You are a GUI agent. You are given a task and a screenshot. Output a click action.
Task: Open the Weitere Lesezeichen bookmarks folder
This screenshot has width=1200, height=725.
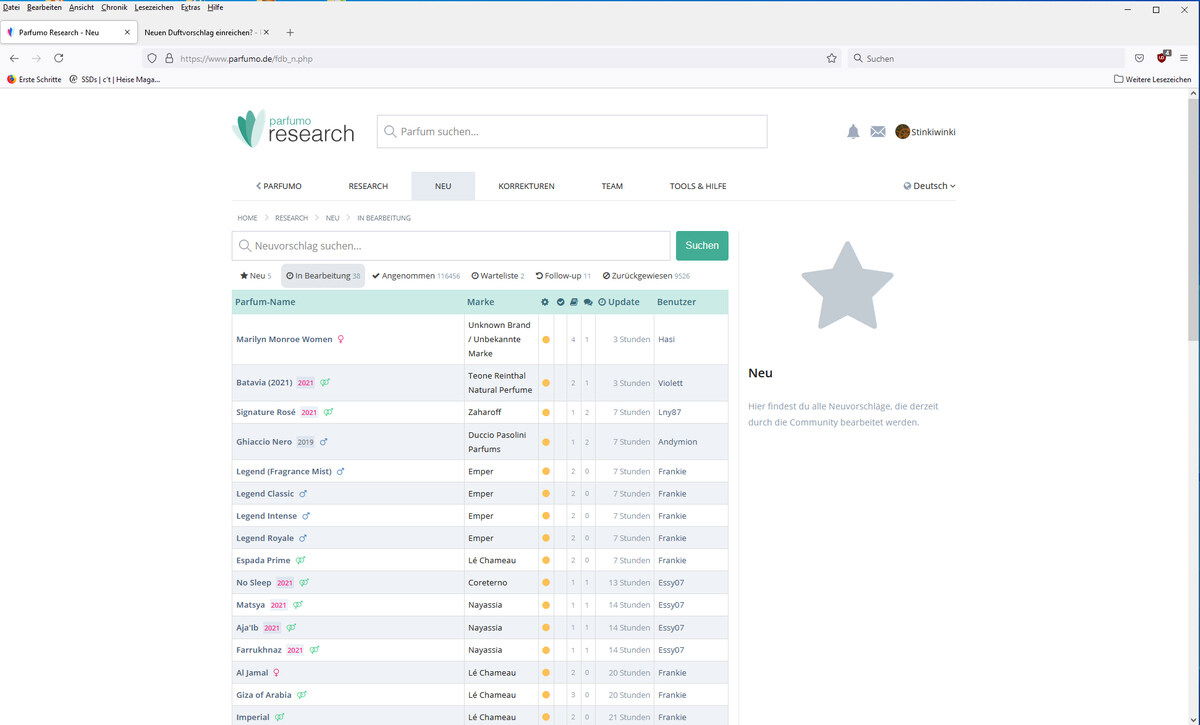(1152, 79)
